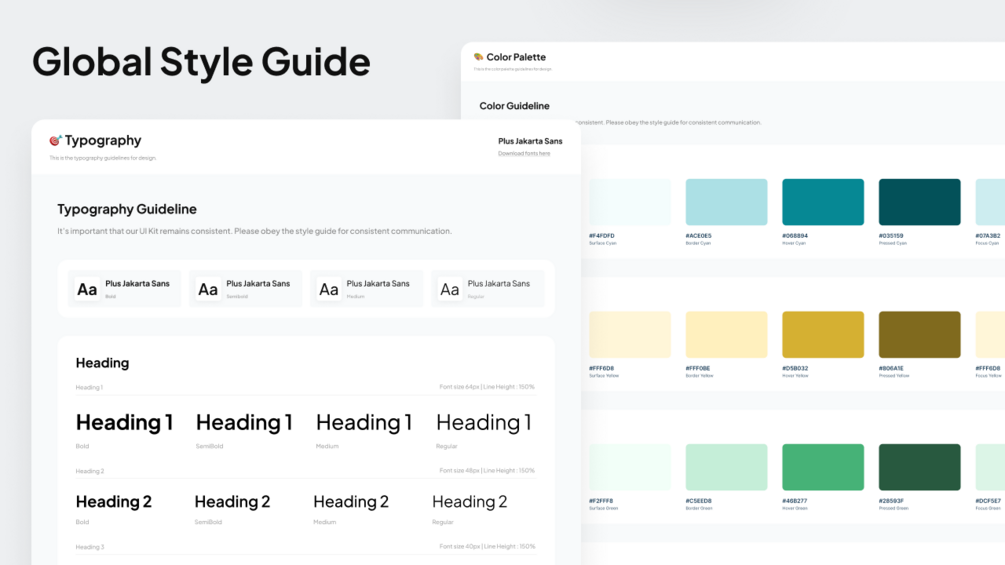
Task: Click the typography guideline description sentence
Action: (x=254, y=231)
